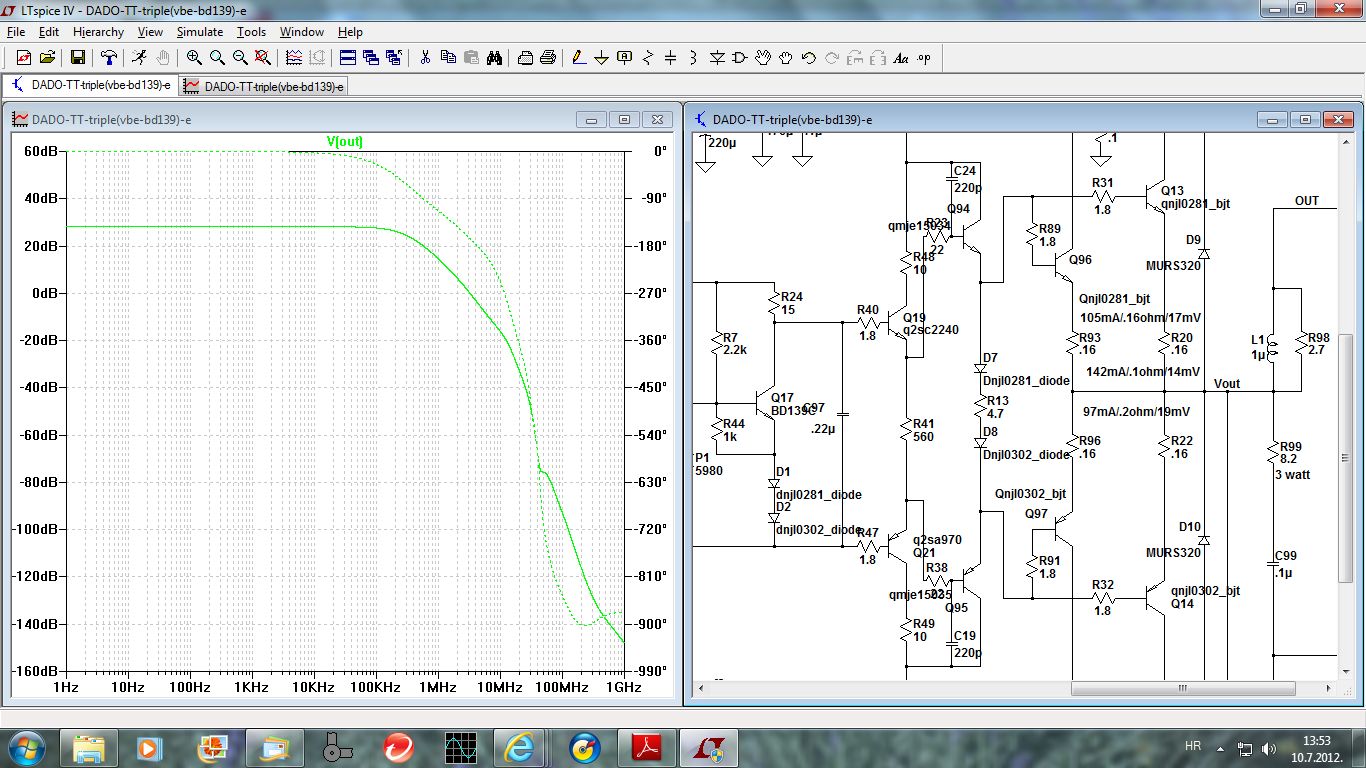Screen dimensions: 1366x768
Task: Select the Move hand tool
Action: pyautogui.click(x=763, y=58)
